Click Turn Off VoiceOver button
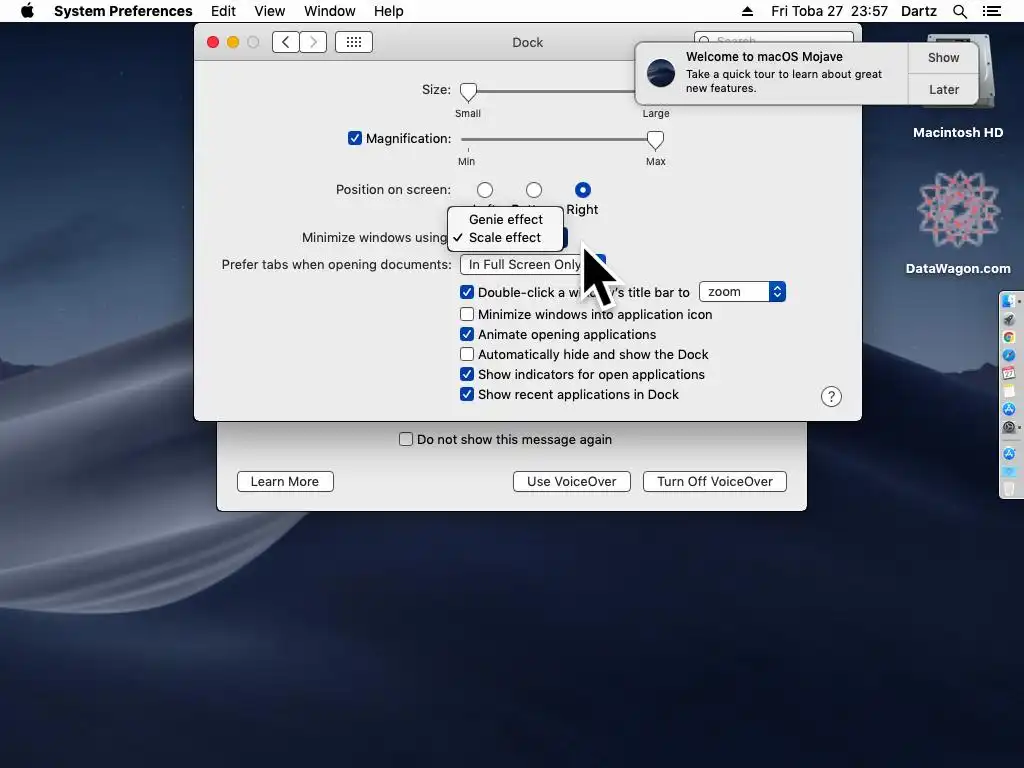The image size is (1024, 768). (715, 481)
